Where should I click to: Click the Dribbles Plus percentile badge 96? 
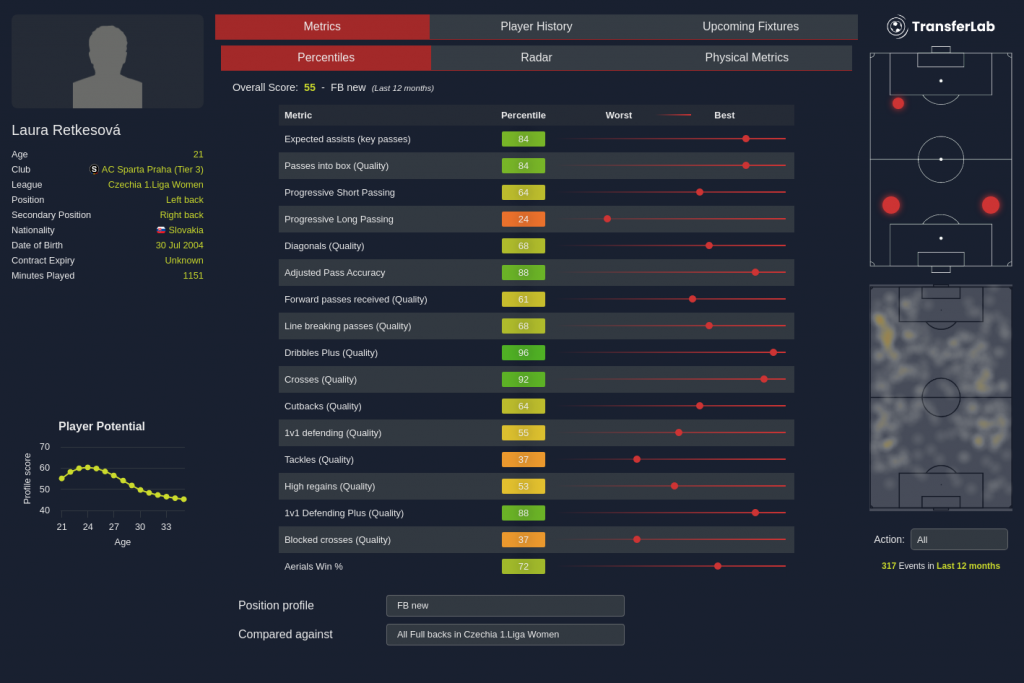[x=523, y=352]
